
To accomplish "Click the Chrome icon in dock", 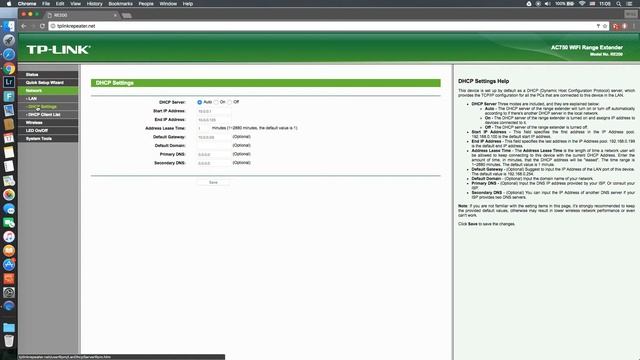I will click(x=9, y=68).
